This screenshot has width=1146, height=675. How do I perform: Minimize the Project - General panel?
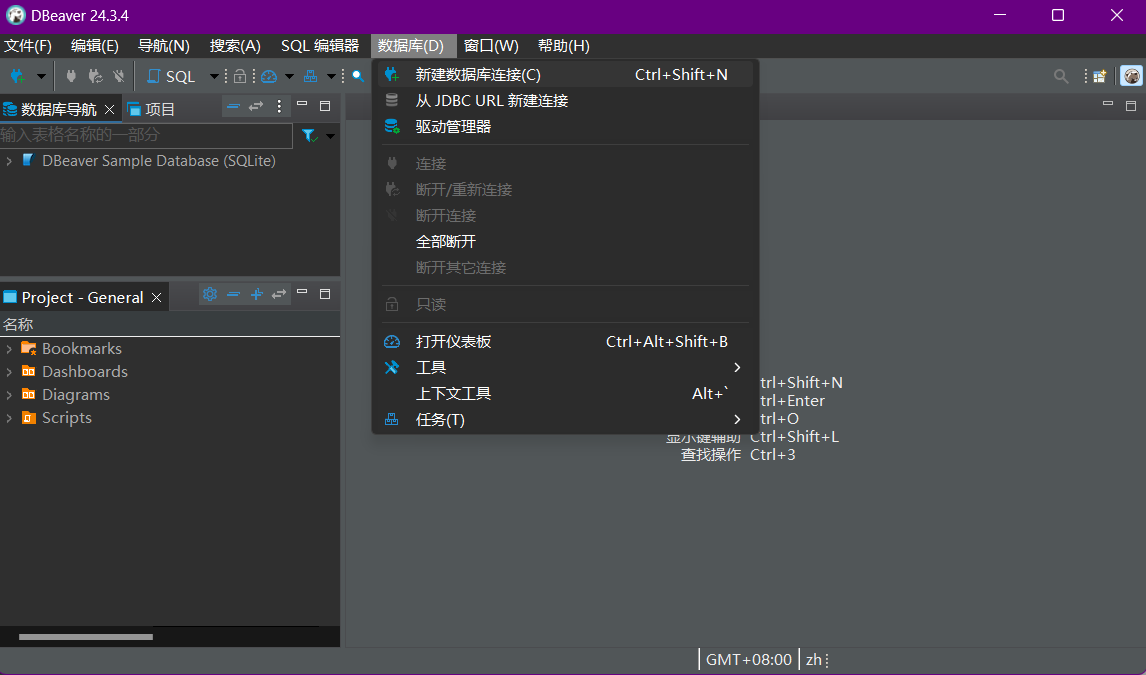[302, 292]
